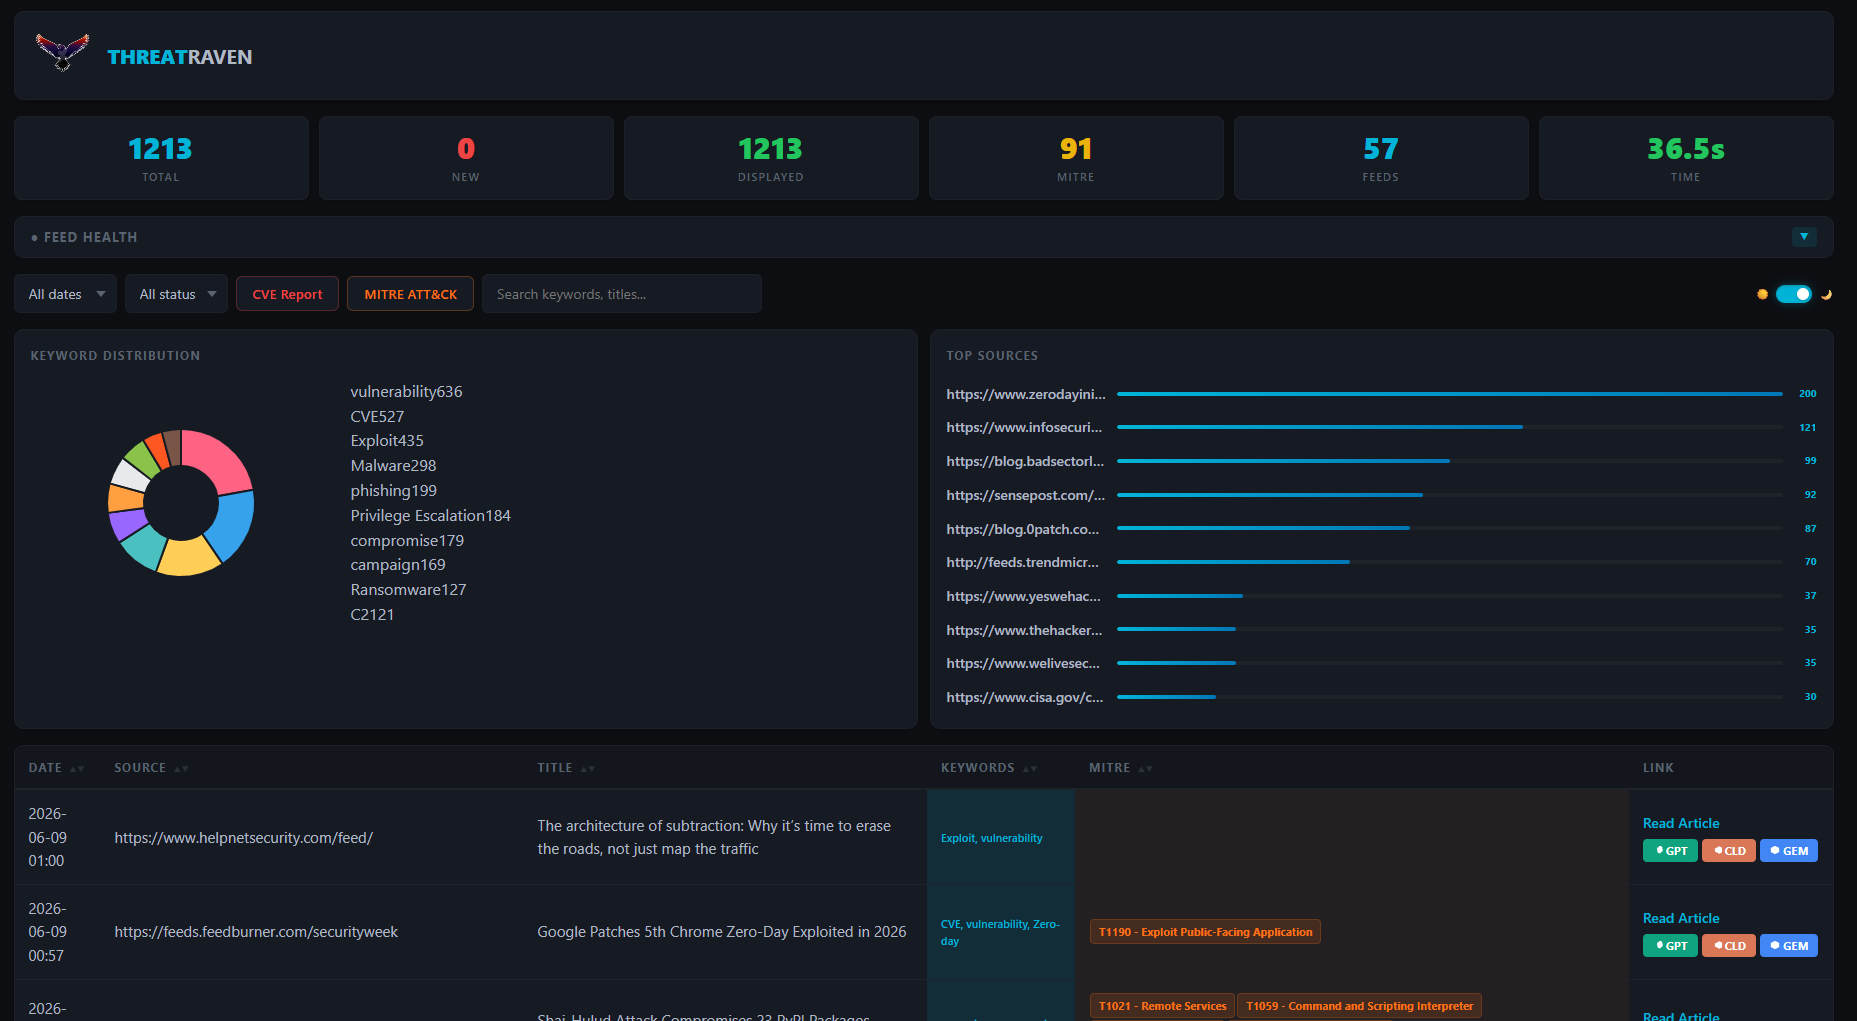Click the feeds.feedburner.com/securityweek source cell
1857x1021 pixels.
(x=256, y=932)
